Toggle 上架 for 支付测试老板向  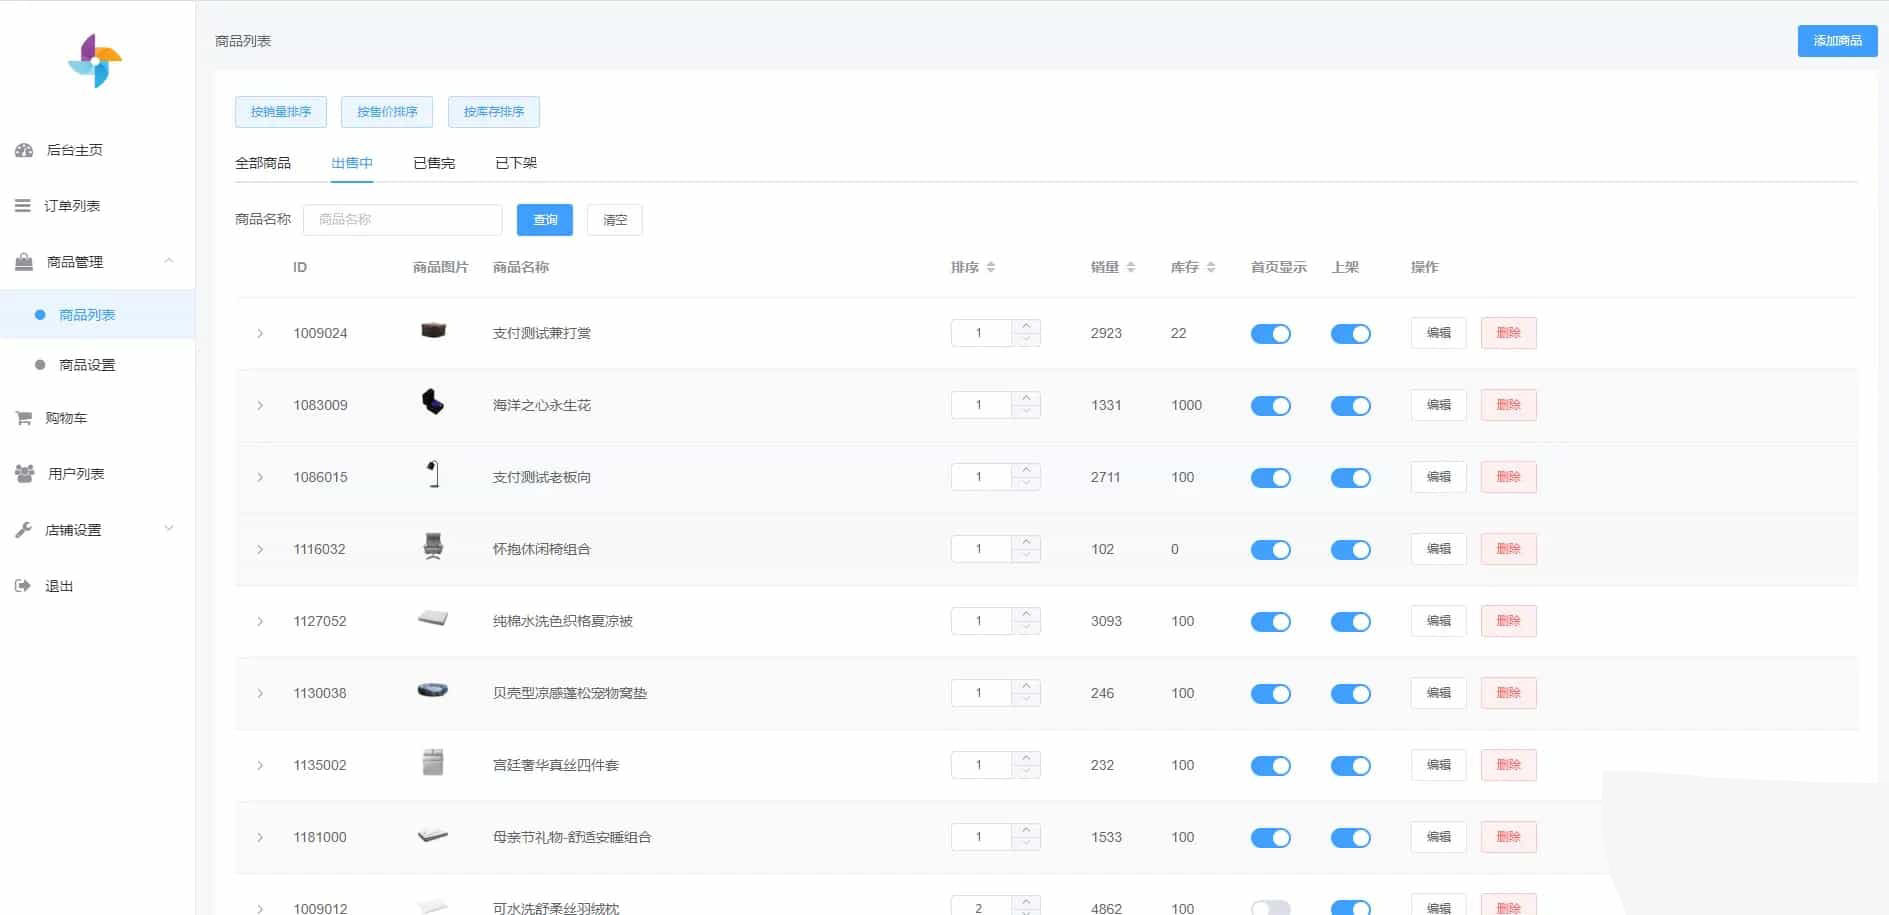pyautogui.click(x=1351, y=478)
